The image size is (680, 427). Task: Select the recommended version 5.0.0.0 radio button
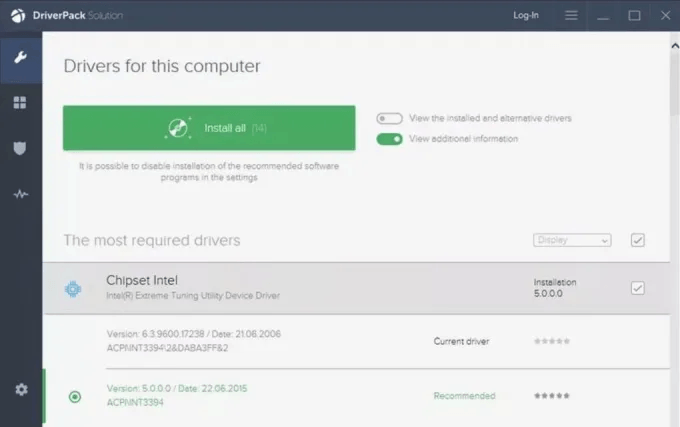click(x=75, y=397)
